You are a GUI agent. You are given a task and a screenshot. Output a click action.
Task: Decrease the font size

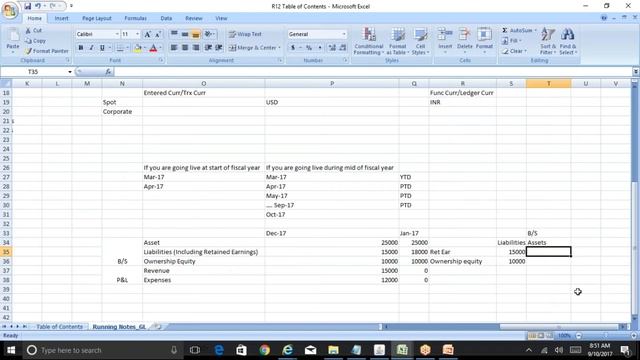pyautogui.click(x=158, y=34)
